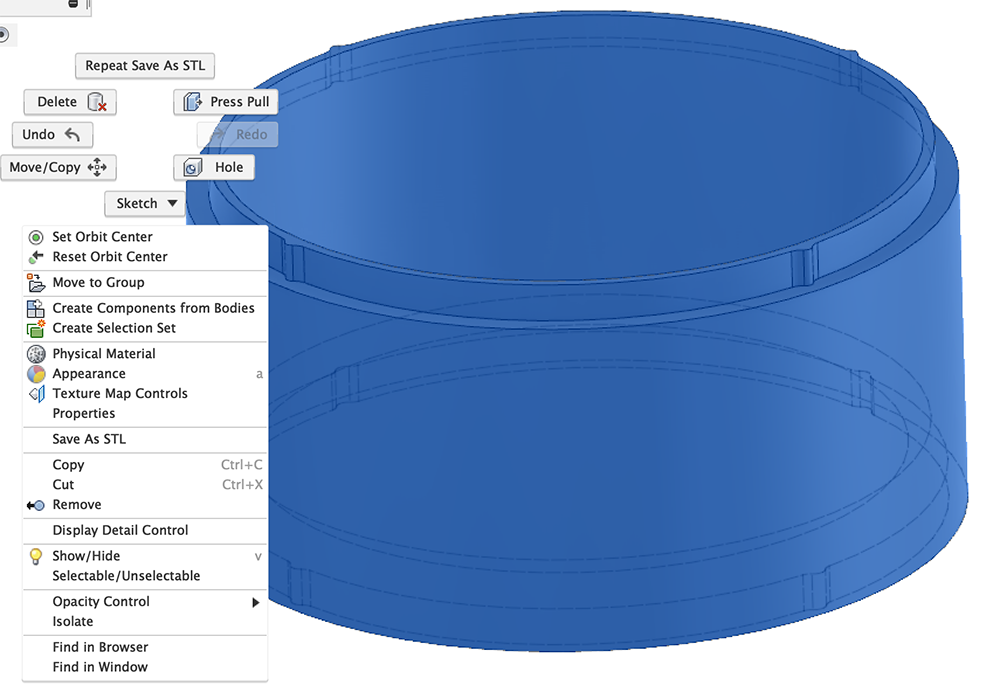Image resolution: width=1000 pixels, height=685 pixels.
Task: Click the Undo button
Action: (x=52, y=135)
